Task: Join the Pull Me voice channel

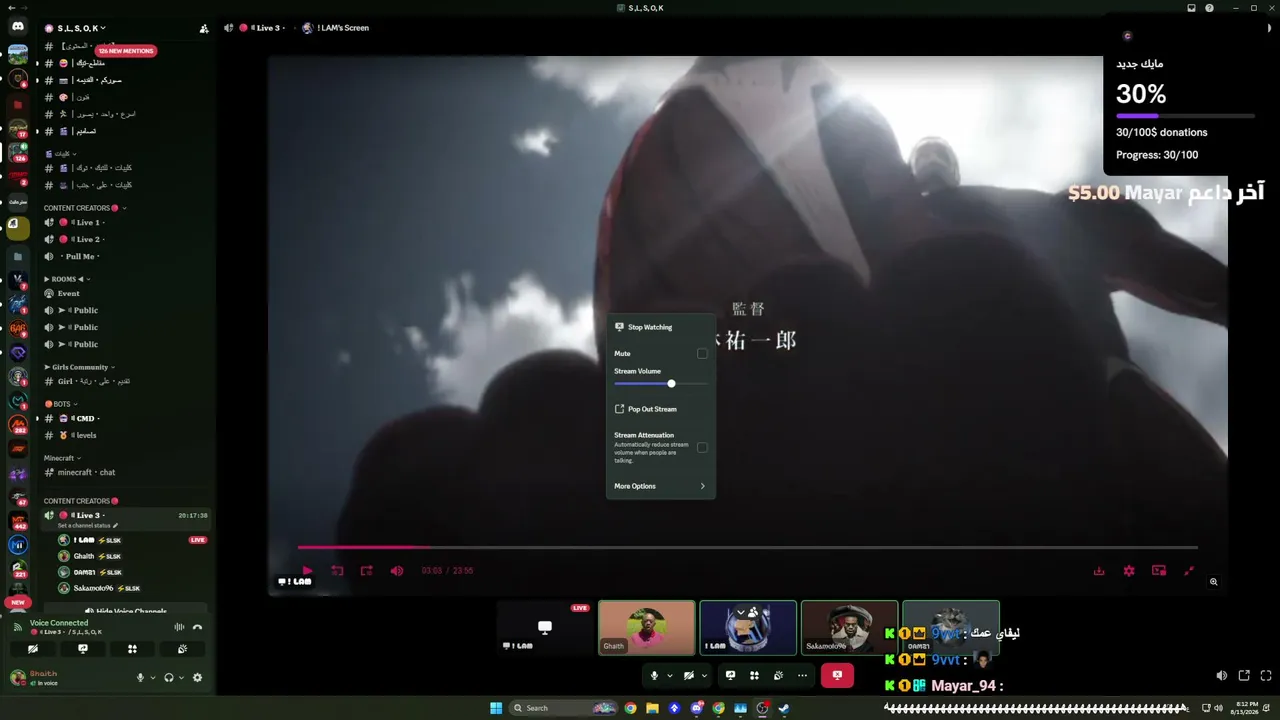Action: 124,256
